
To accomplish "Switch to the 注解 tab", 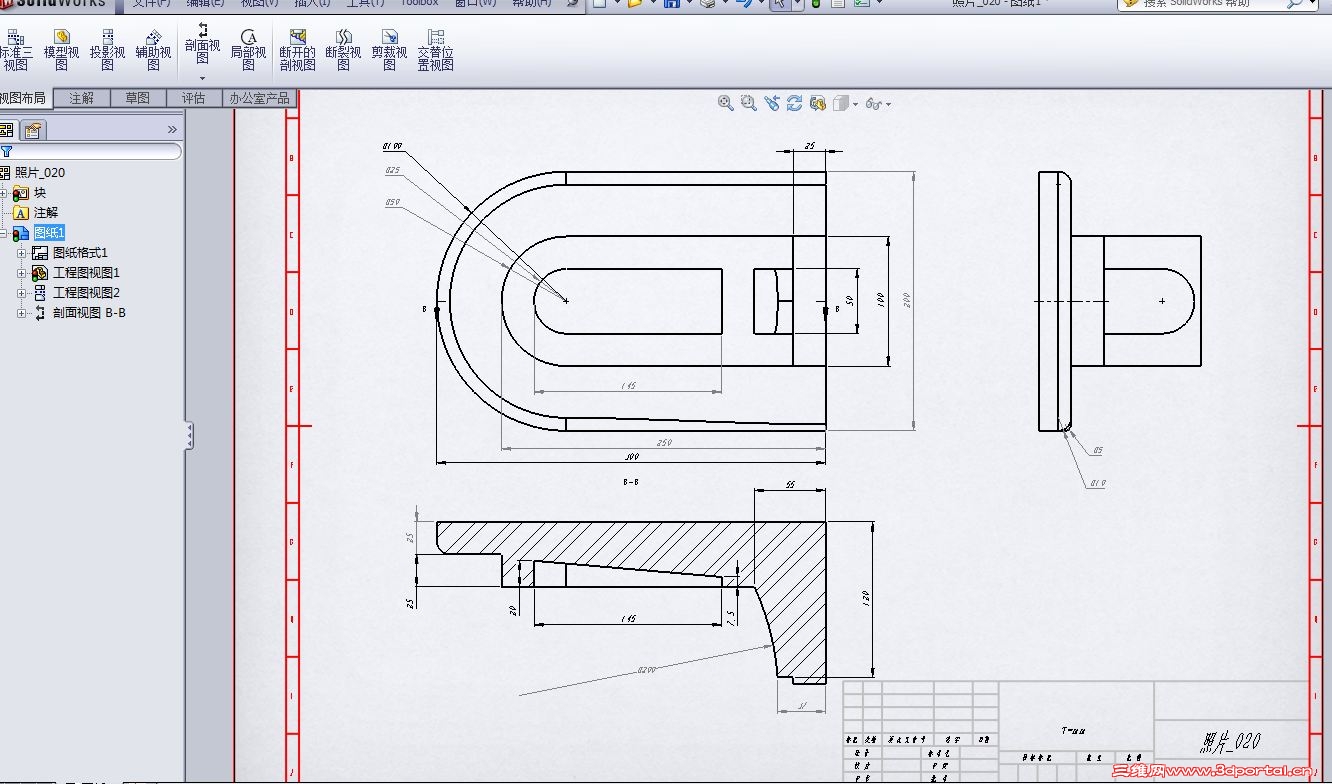I will tap(81, 98).
